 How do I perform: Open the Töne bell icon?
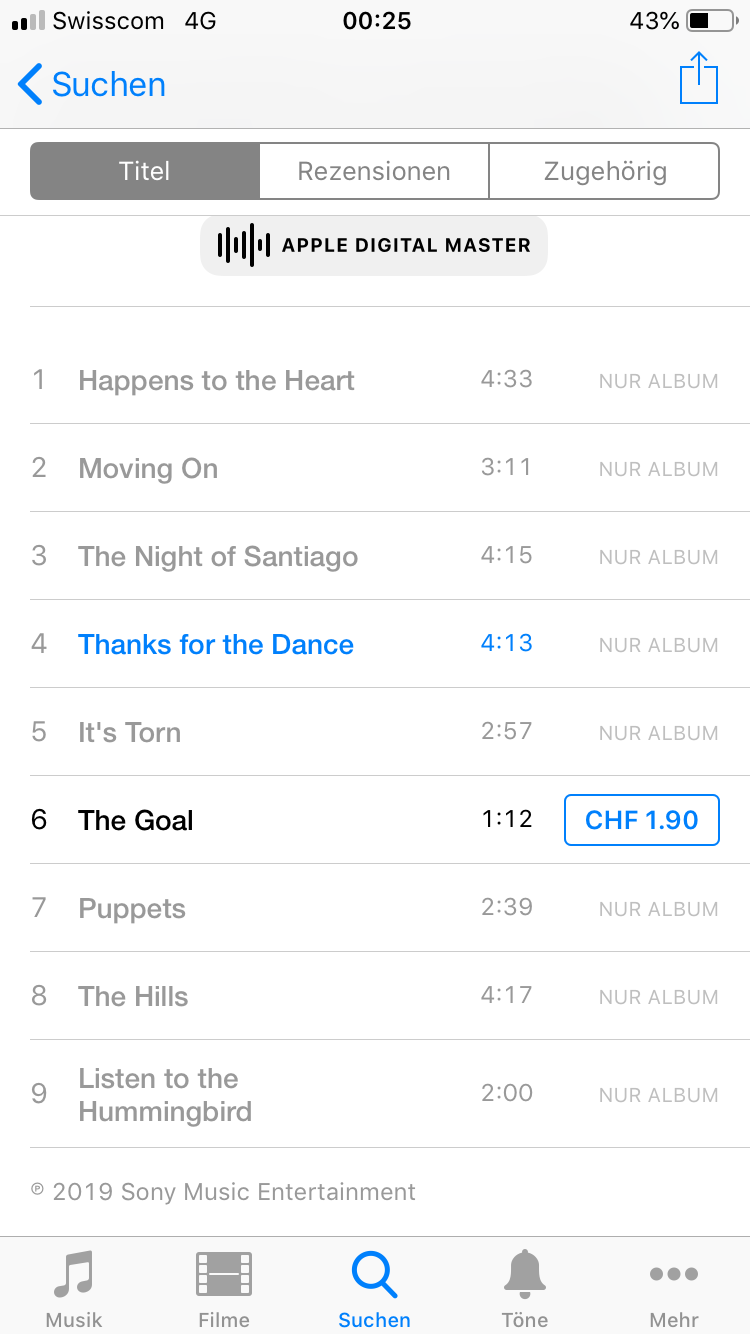click(x=525, y=1274)
